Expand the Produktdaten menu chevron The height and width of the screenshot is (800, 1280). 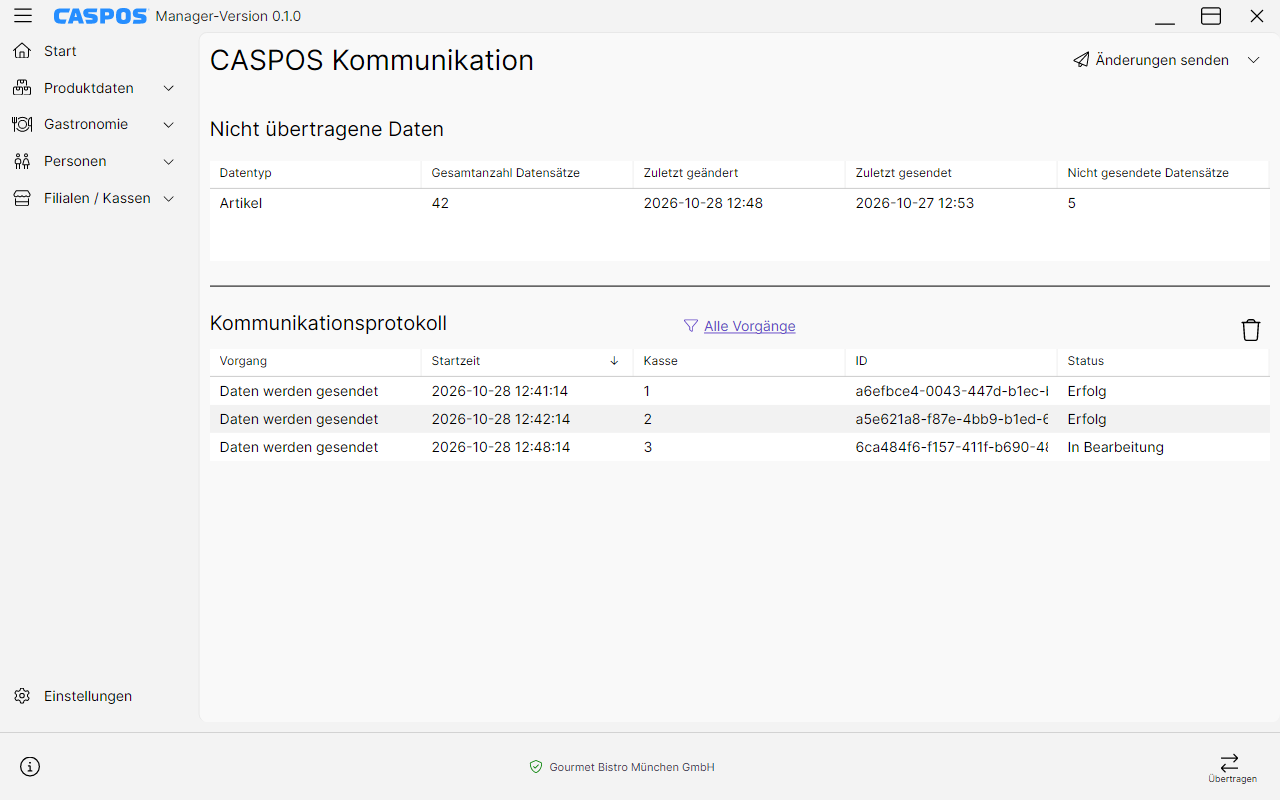coord(168,88)
